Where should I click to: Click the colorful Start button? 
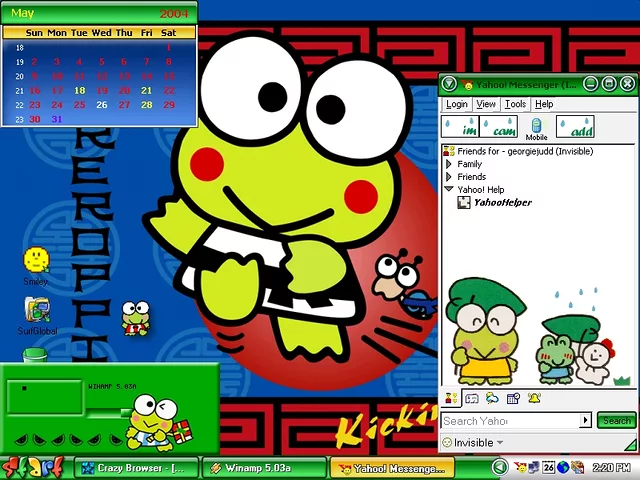tap(33, 468)
